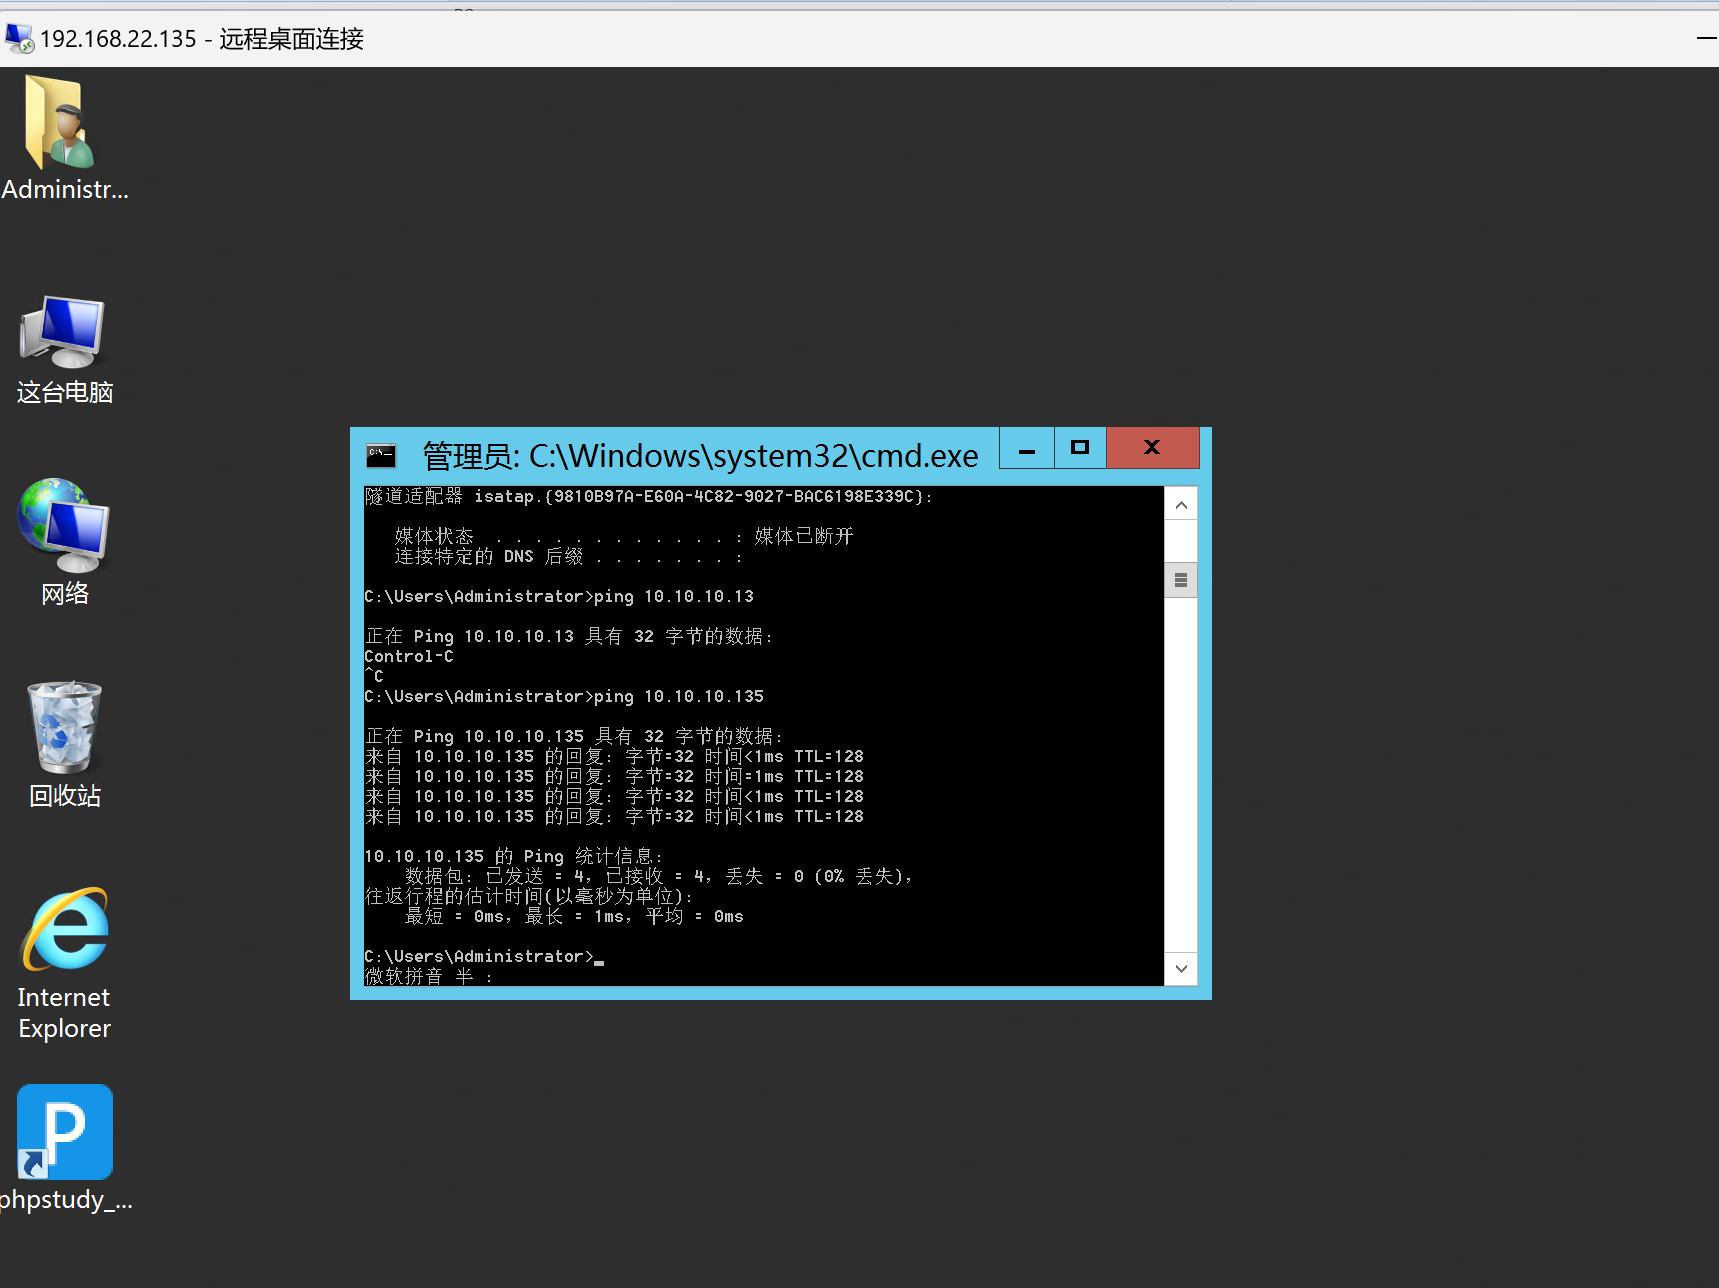Image resolution: width=1719 pixels, height=1288 pixels.
Task: Select the 这台电脑 desktop icon
Action: [63, 335]
